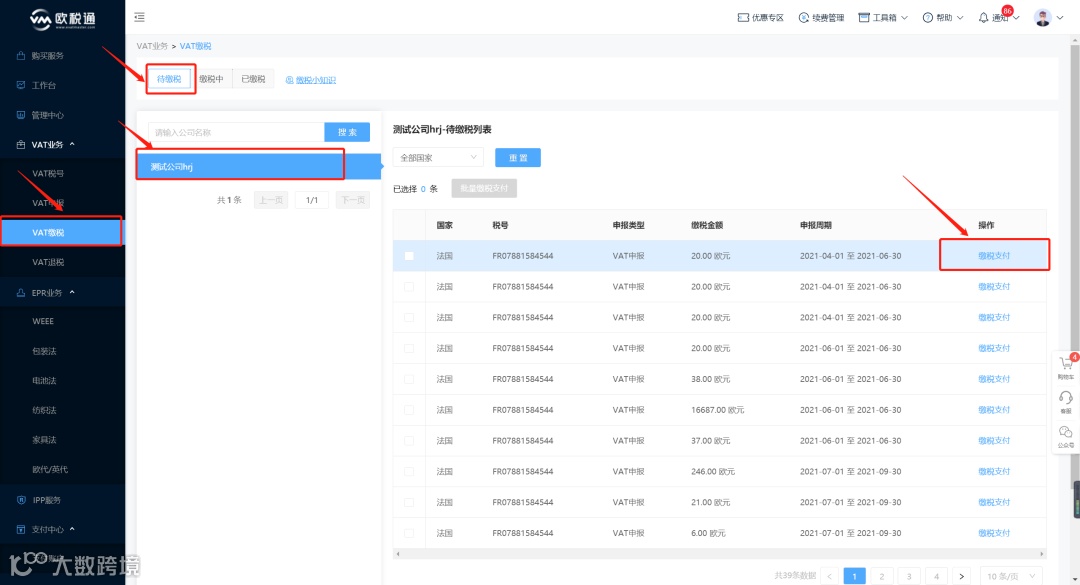
Task: Open the 10 条/页 page size dropdown
Action: click(1010, 577)
